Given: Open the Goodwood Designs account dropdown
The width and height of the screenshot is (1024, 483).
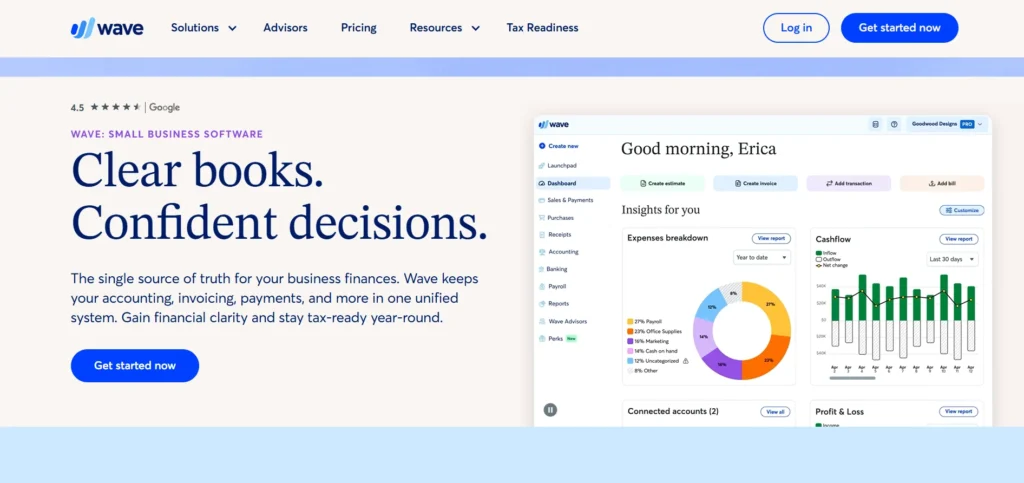Looking at the screenshot, I should tap(946, 124).
